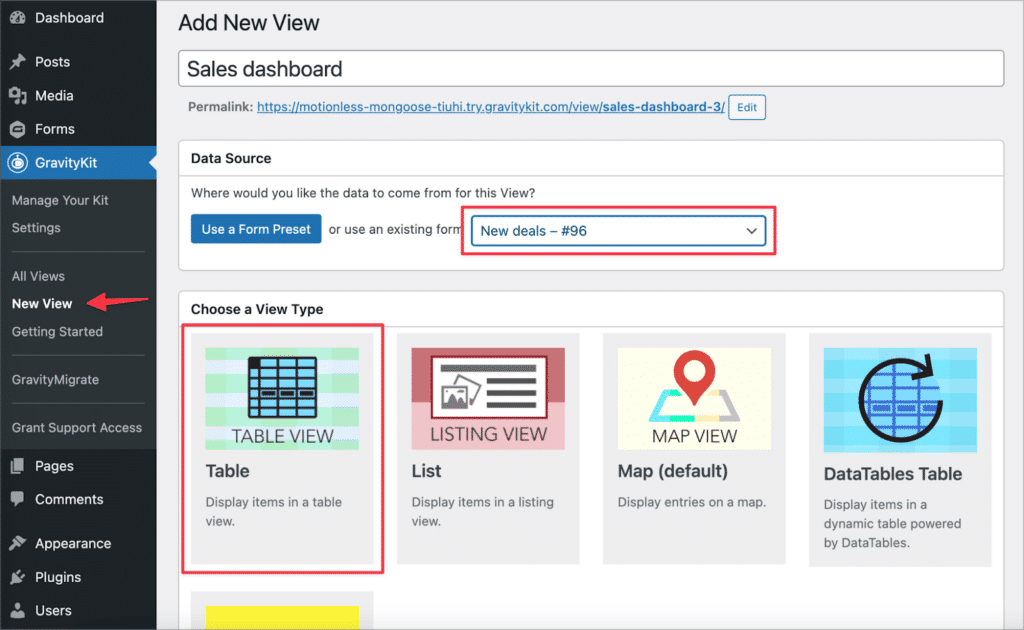The height and width of the screenshot is (630, 1024).
Task: Click the permalink Edit button
Action: 747,107
